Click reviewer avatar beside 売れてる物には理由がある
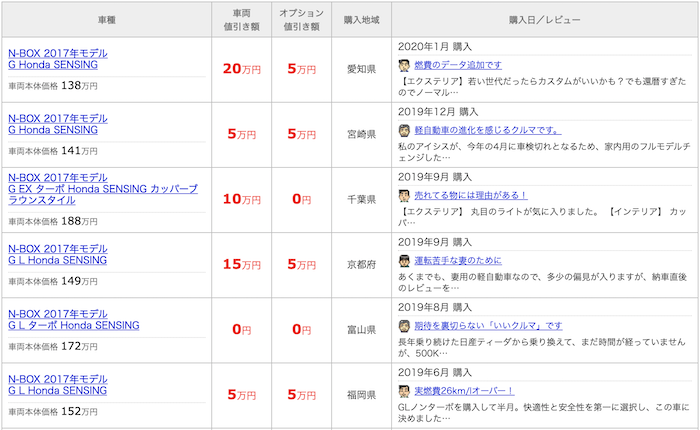This screenshot has width=700, height=430. click(404, 196)
